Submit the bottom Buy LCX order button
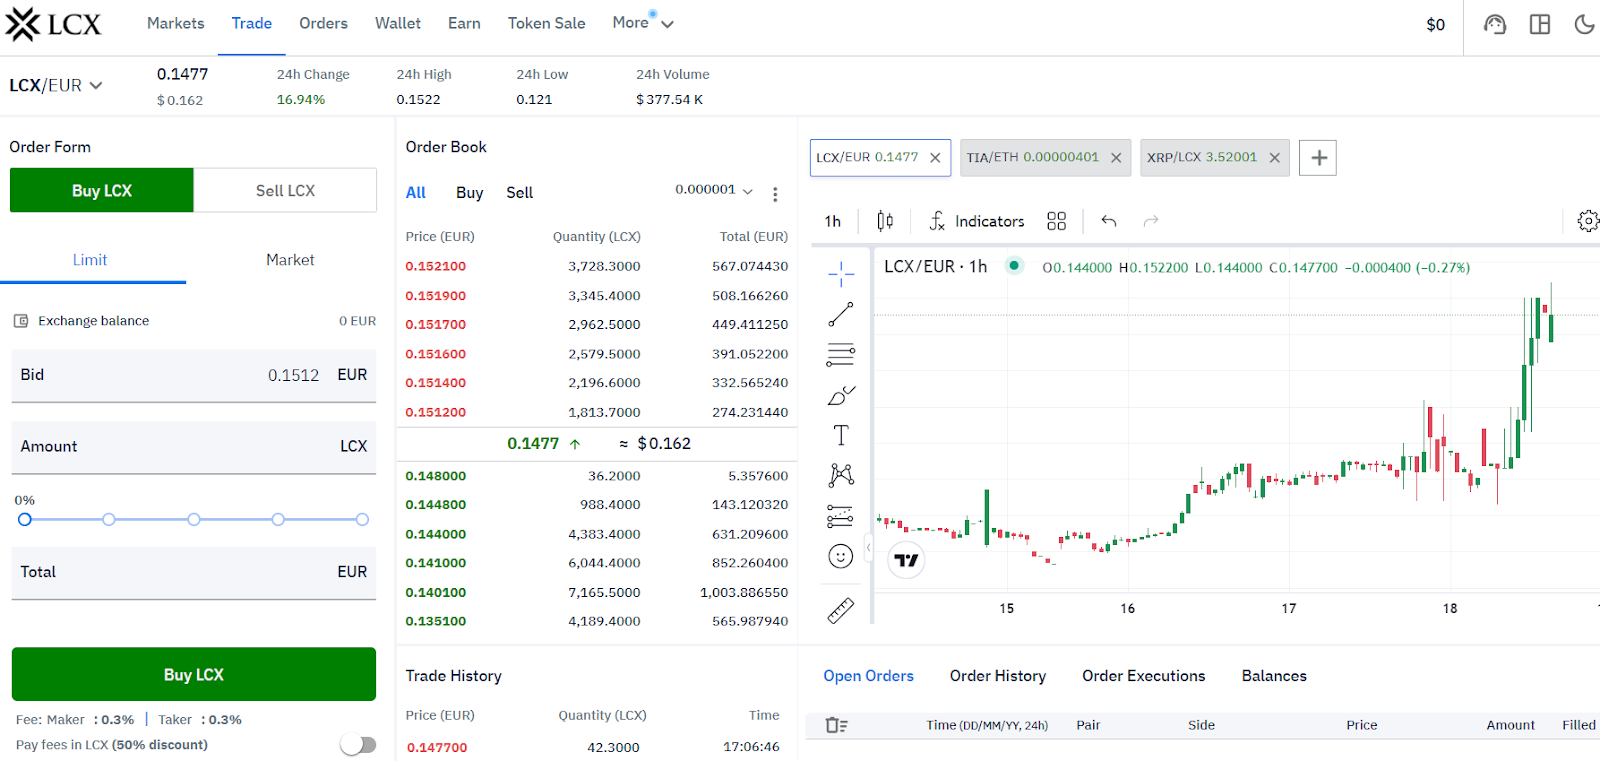Screen dimensions: 1600x761 [x=194, y=674]
